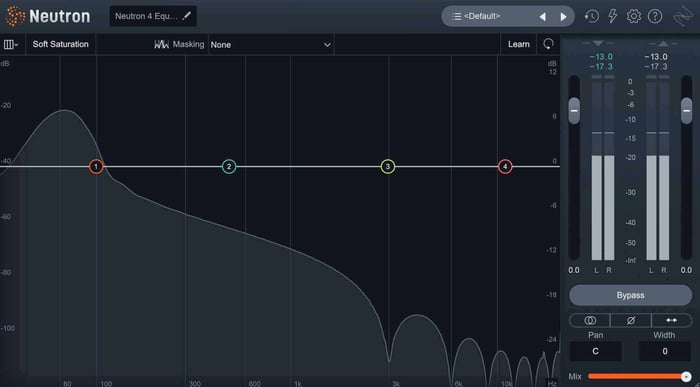Click the input peak value -13.0
Screen dimensions: 700x387
[601, 57]
